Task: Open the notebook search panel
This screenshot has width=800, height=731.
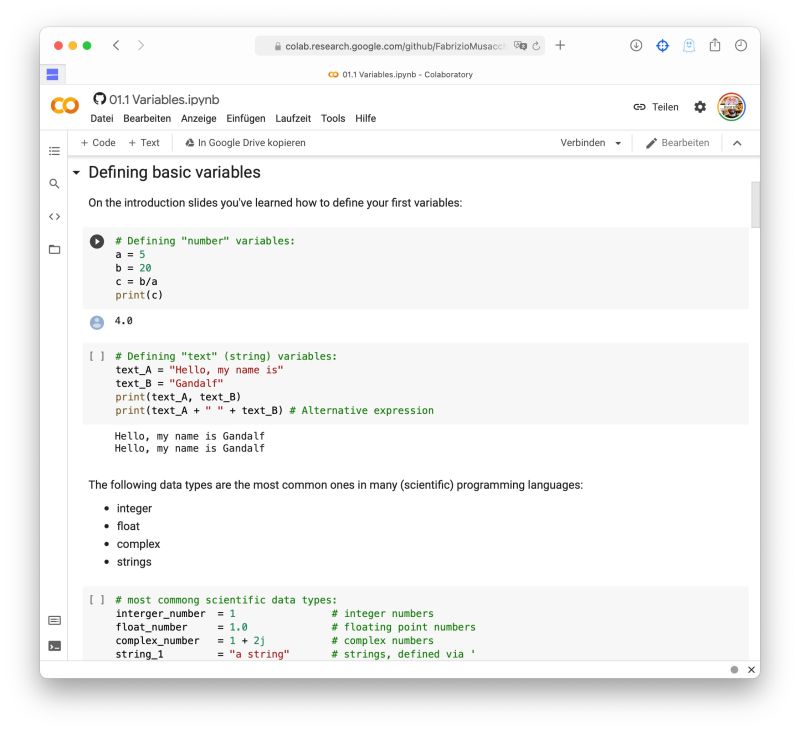Action: (55, 184)
